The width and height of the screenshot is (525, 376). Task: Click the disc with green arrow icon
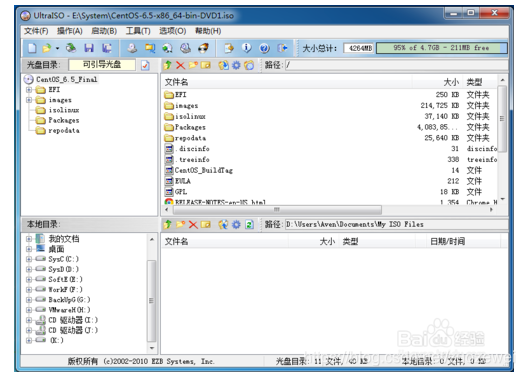click(x=167, y=48)
